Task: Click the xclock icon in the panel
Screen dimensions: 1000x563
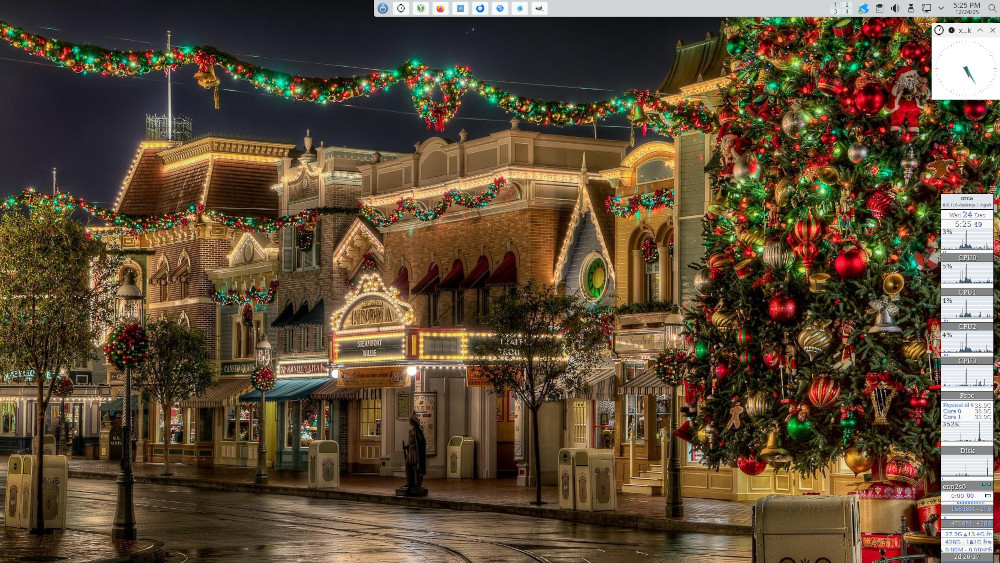Action: click(x=401, y=8)
